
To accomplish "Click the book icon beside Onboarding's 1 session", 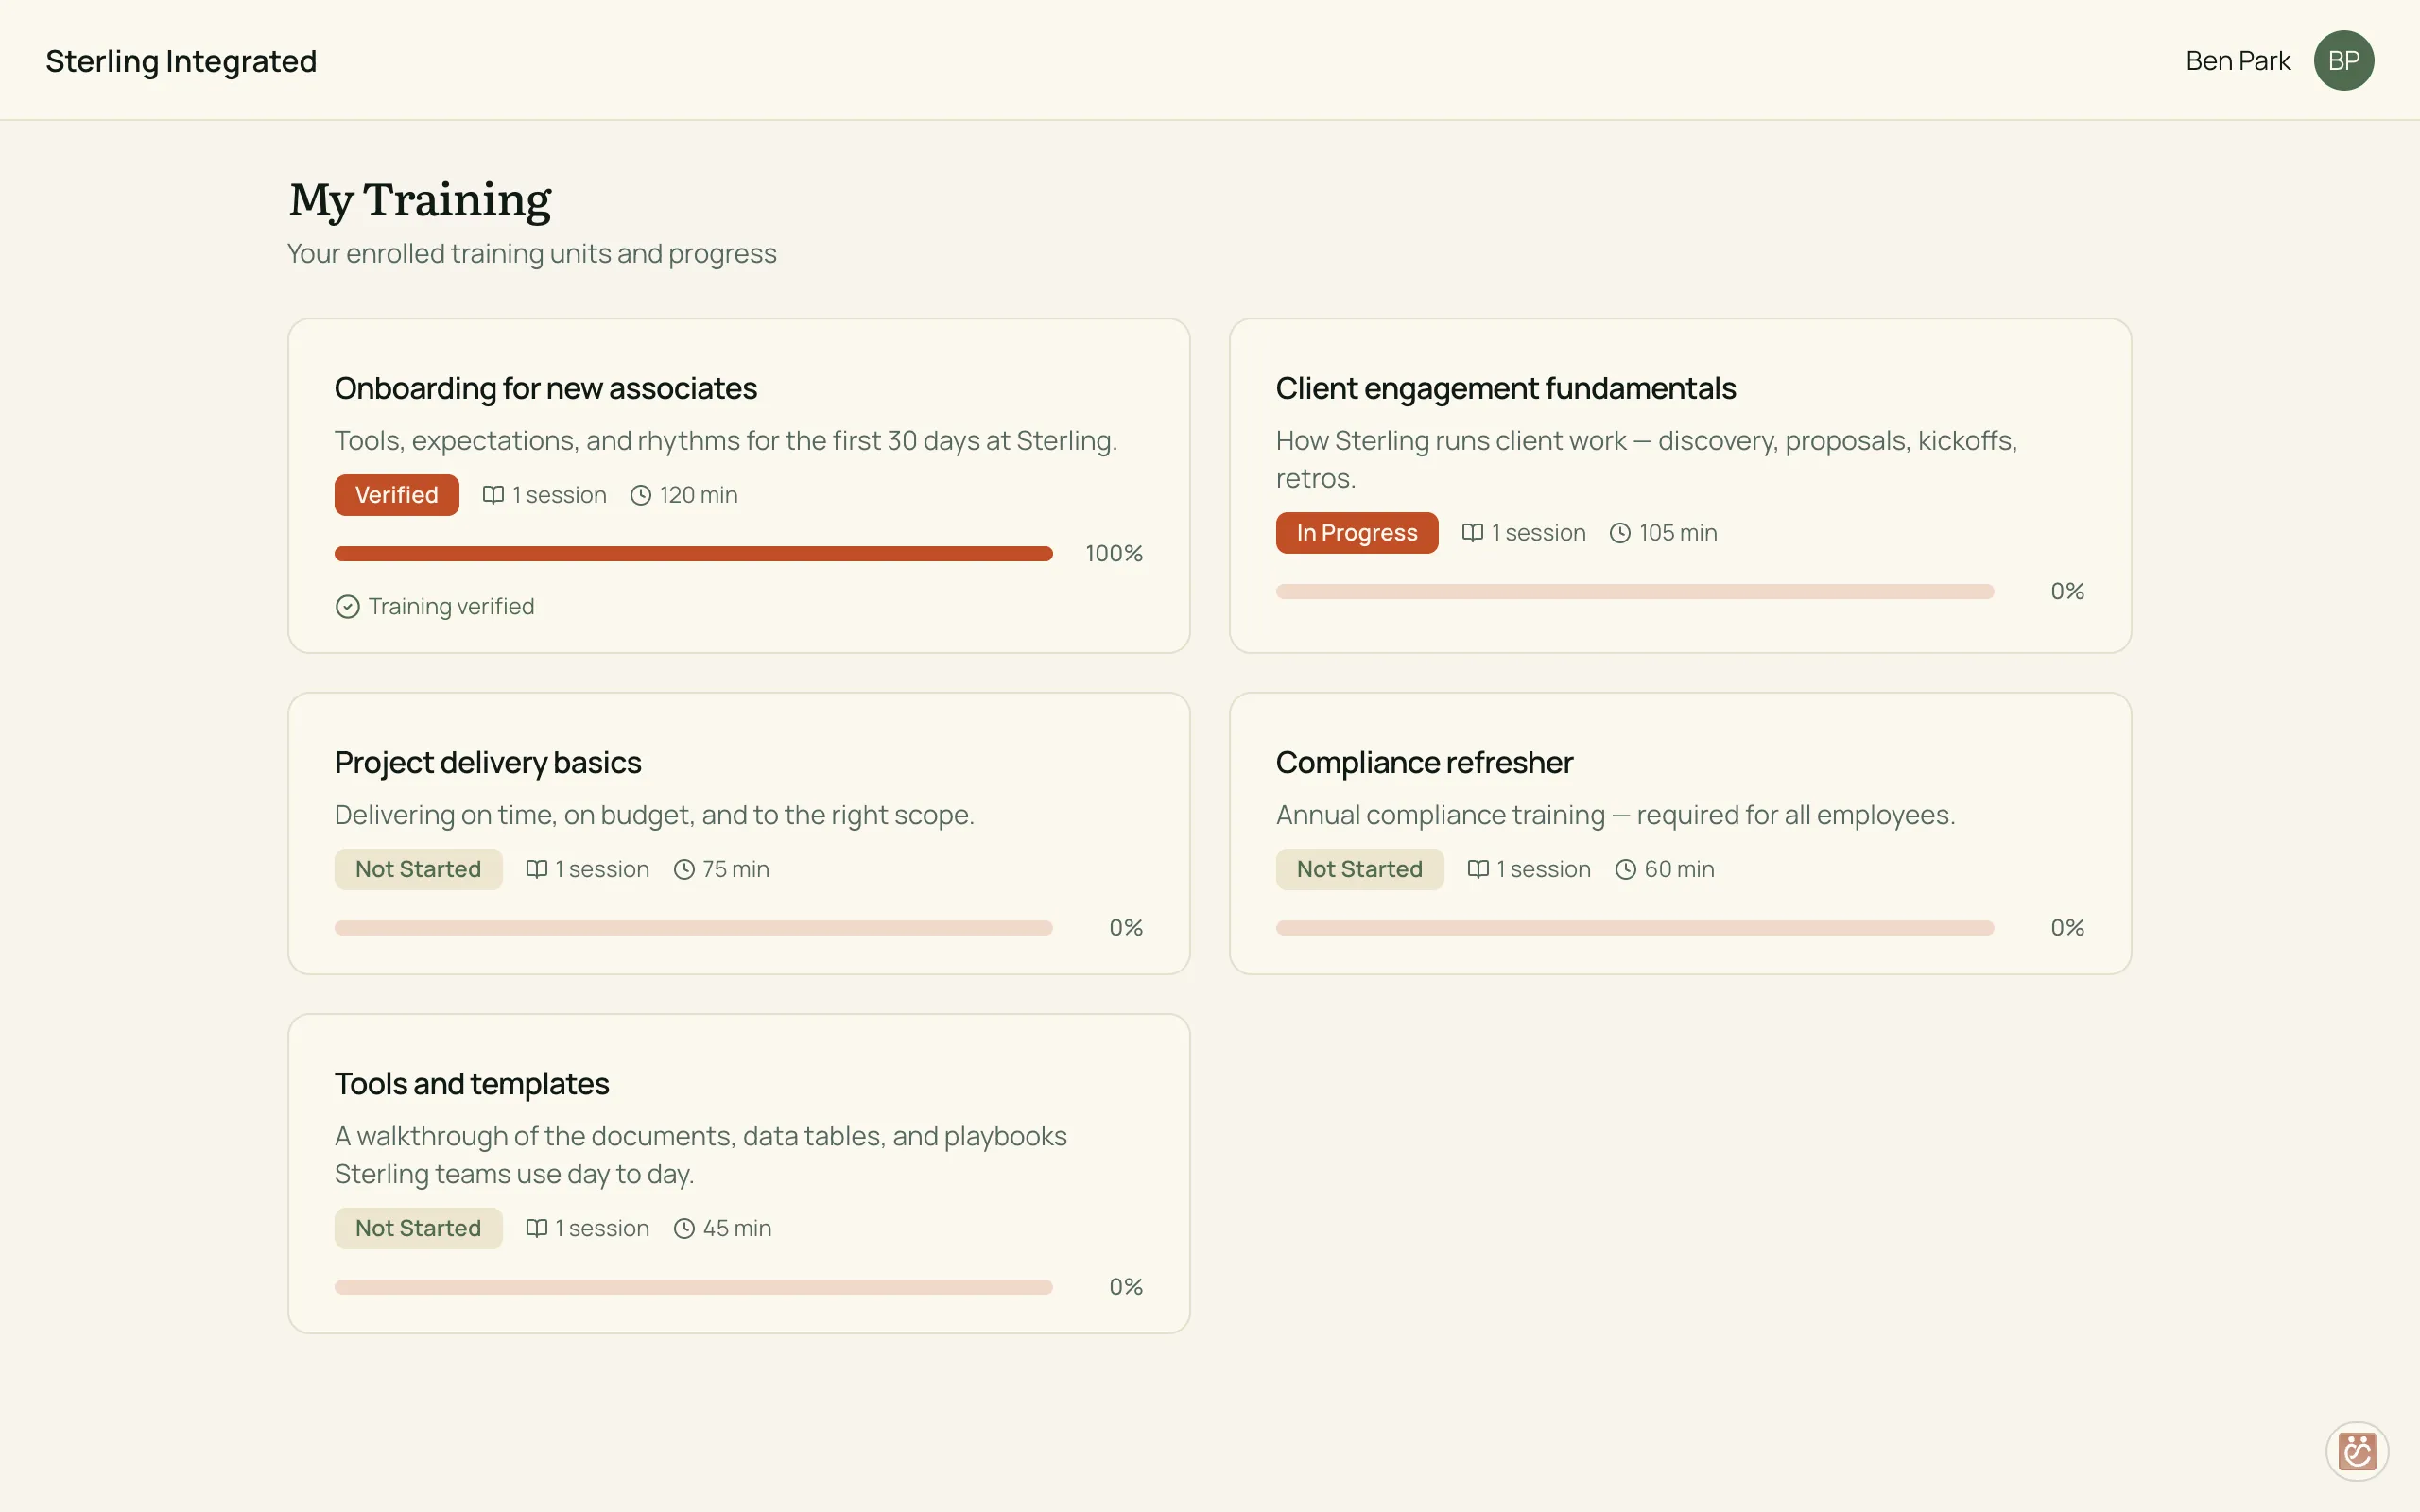I will tap(493, 495).
